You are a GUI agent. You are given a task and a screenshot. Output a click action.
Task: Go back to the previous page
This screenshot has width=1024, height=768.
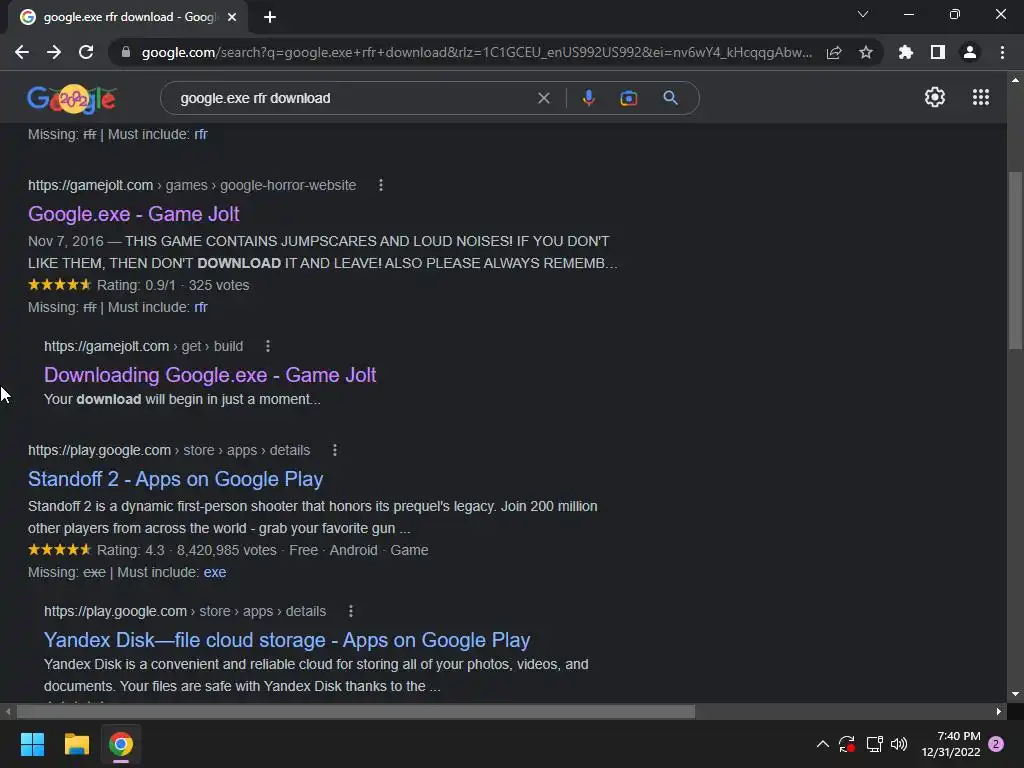[22, 52]
